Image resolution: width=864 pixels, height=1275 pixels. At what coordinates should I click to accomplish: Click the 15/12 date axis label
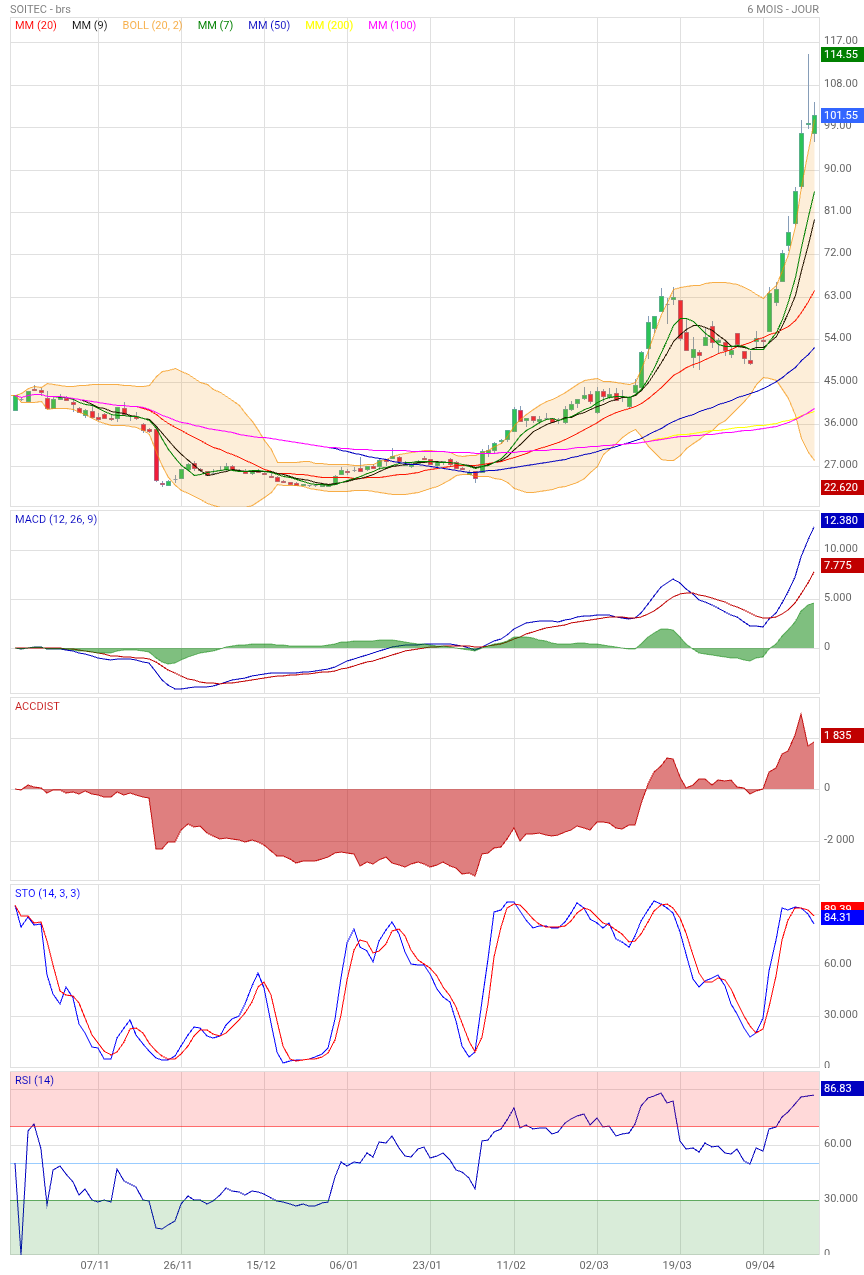click(x=261, y=1265)
